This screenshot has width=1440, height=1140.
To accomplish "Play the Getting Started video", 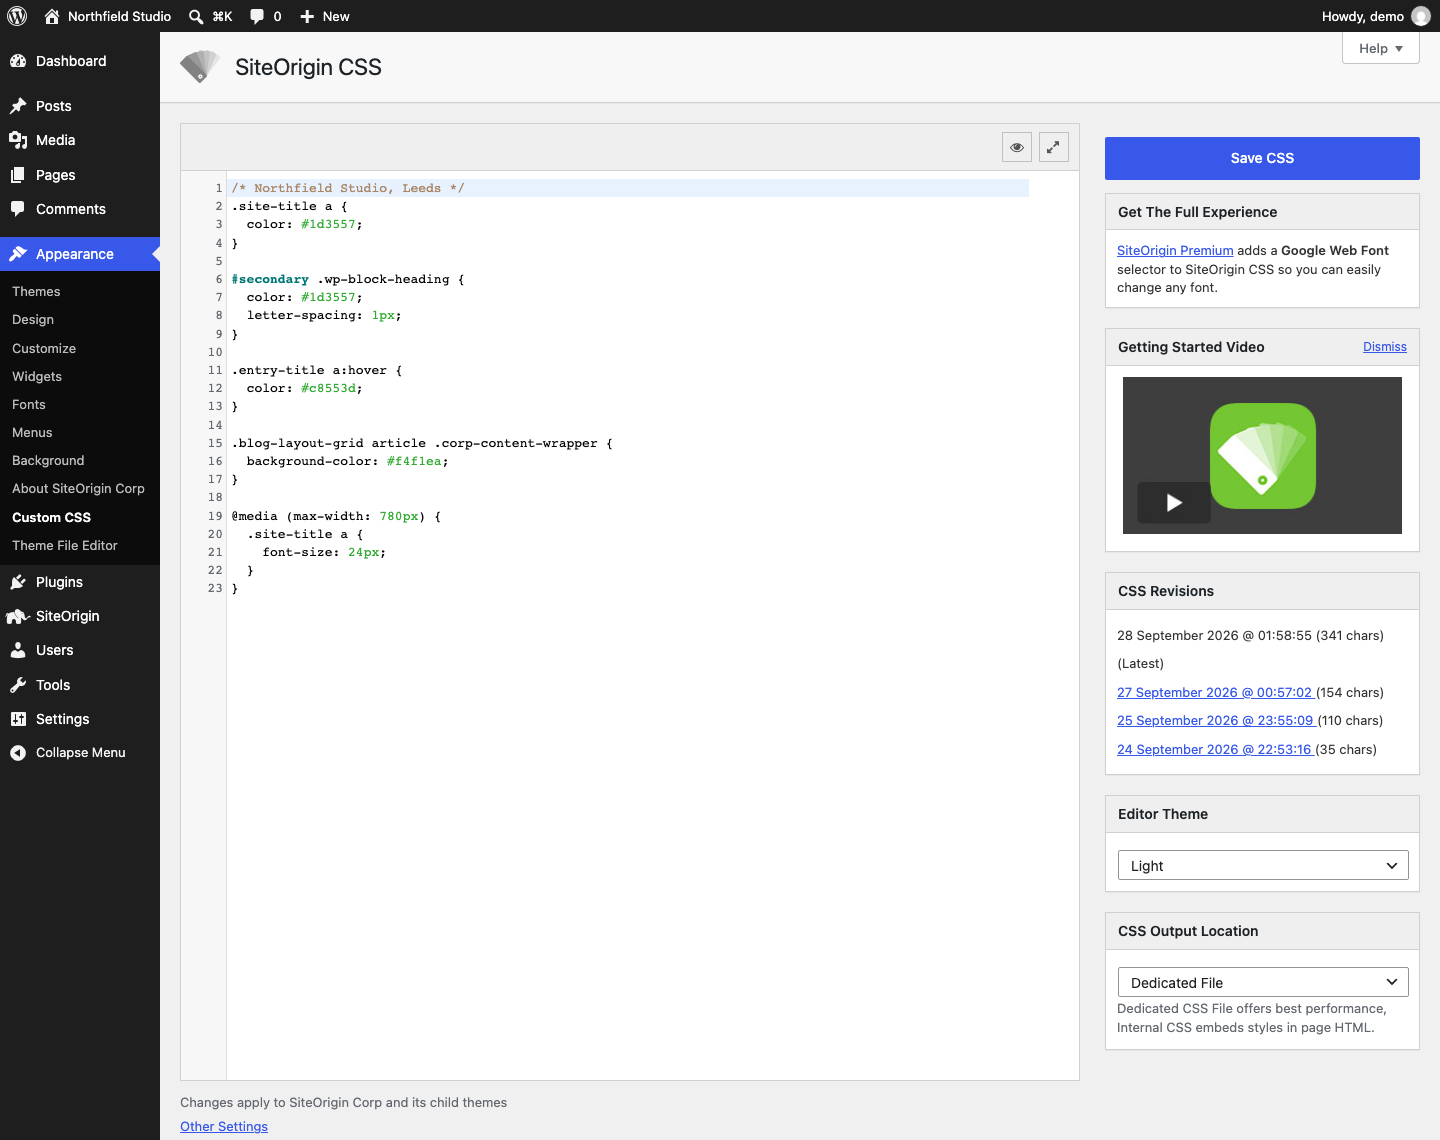I will click(1174, 502).
